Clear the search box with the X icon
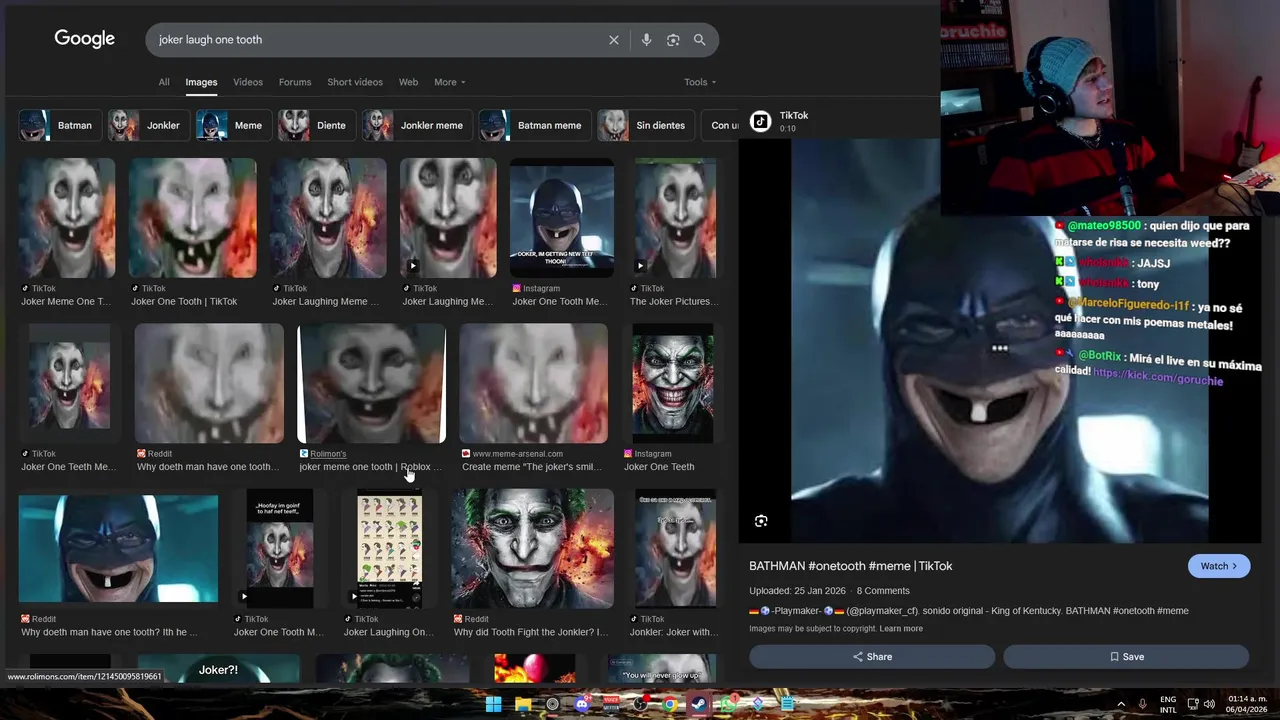The image size is (1280, 720). pyautogui.click(x=614, y=40)
